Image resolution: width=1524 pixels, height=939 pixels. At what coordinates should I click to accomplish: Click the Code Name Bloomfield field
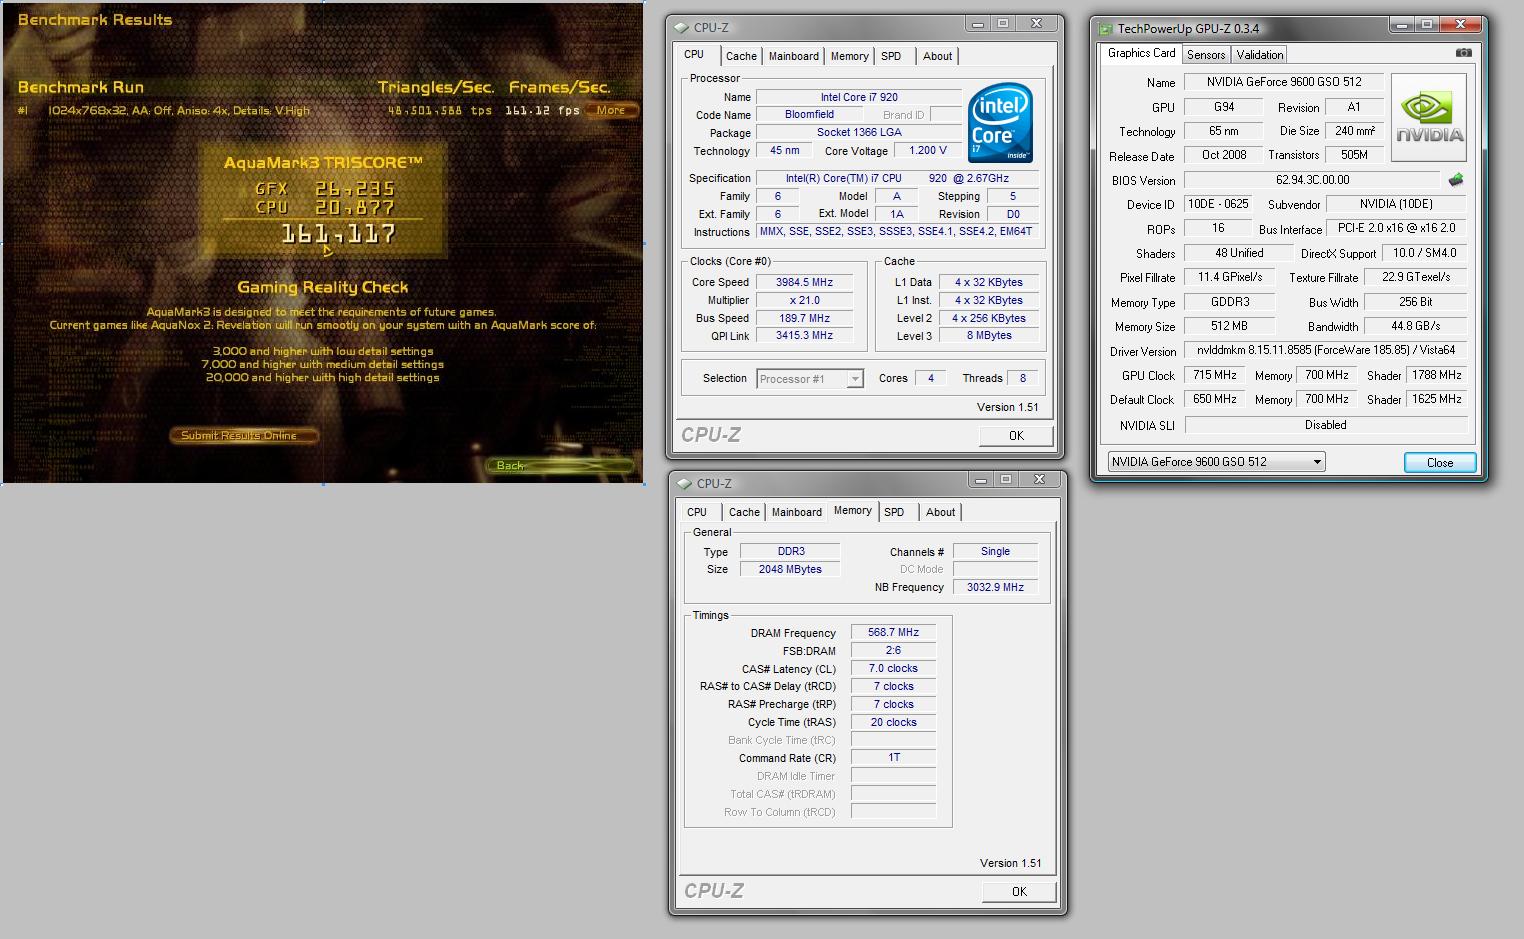click(809, 115)
